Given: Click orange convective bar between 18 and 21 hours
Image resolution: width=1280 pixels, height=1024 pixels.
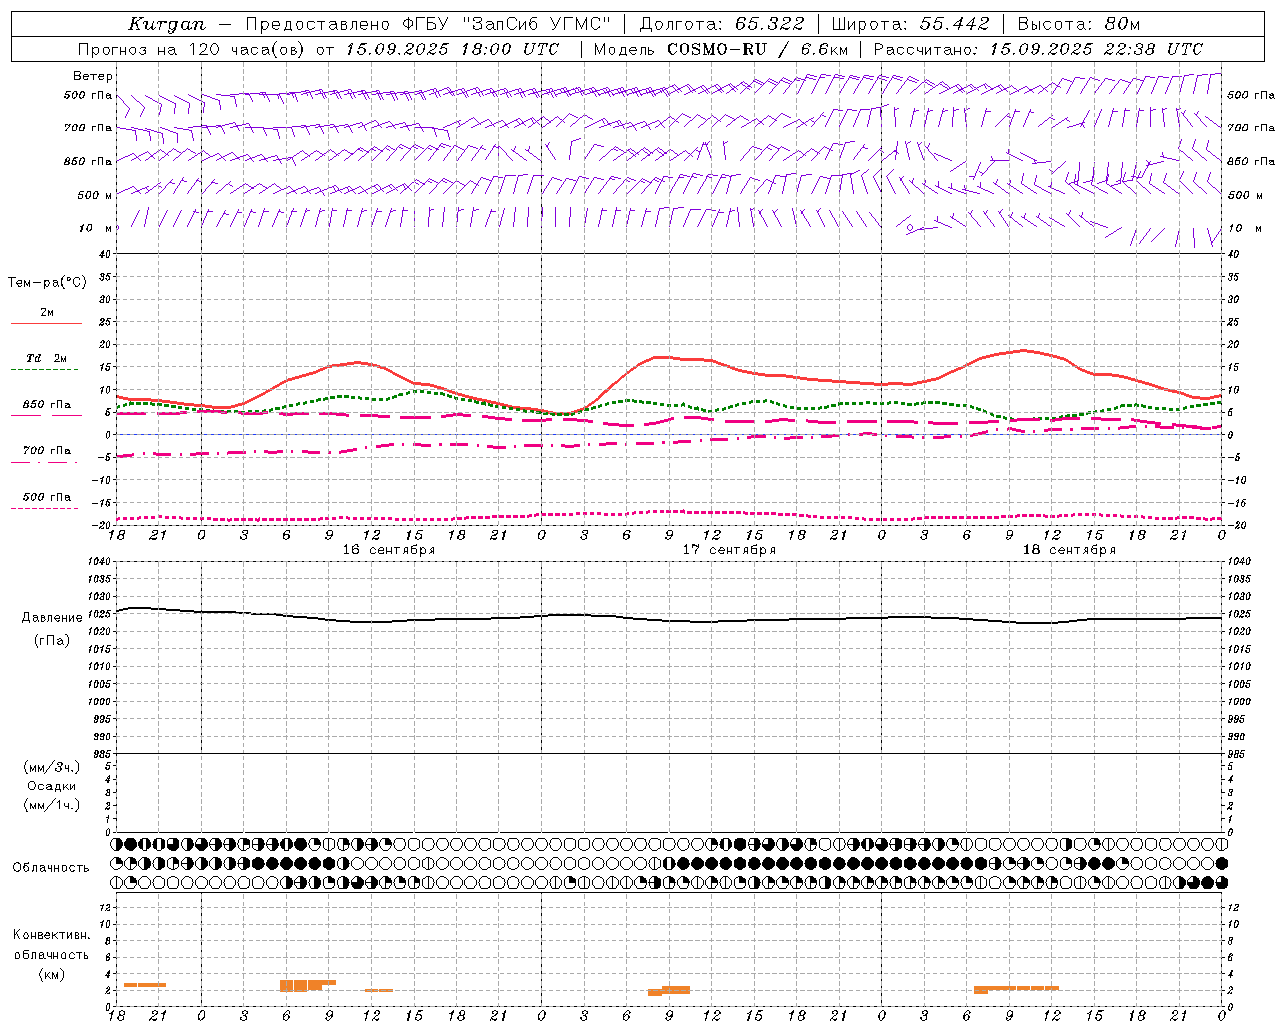Looking at the screenshot, I should coord(145,985).
